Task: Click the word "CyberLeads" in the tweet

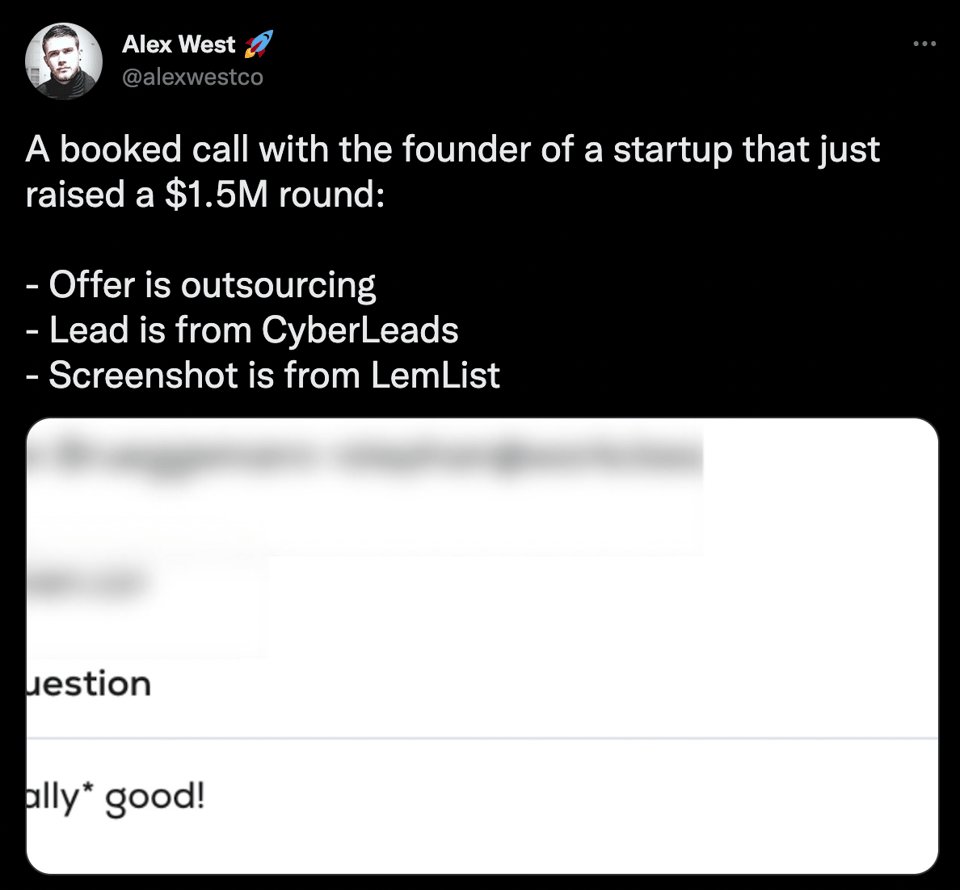Action: [x=360, y=331]
